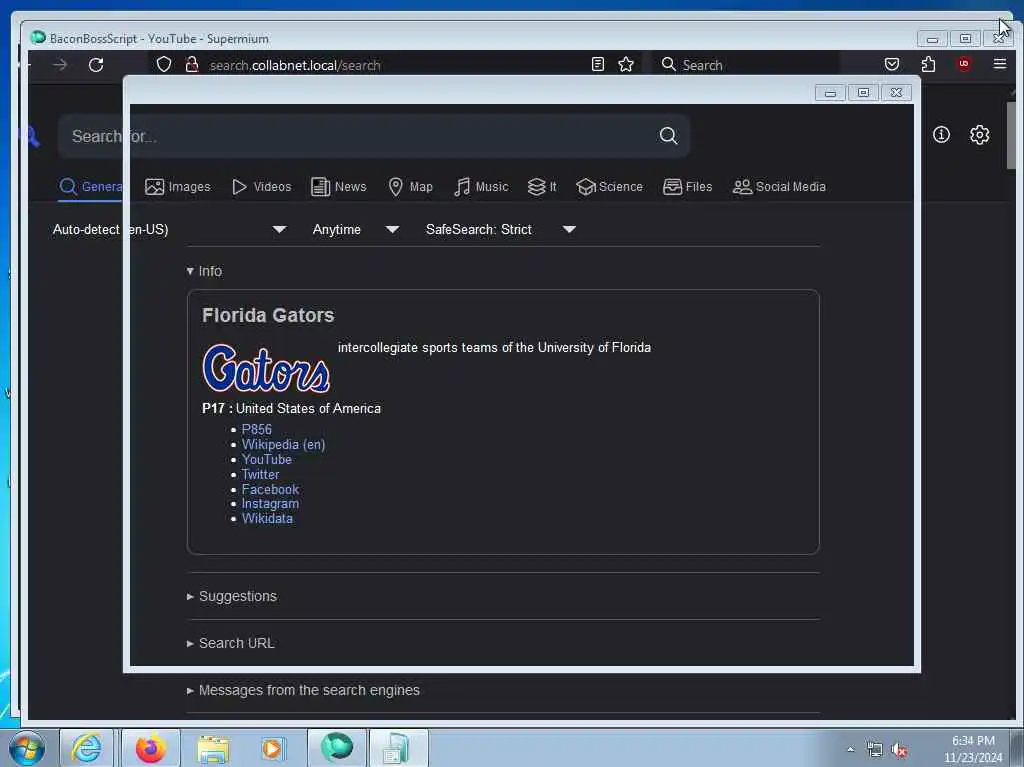1024x767 pixels.
Task: Open the News category tab
Action: click(x=338, y=187)
